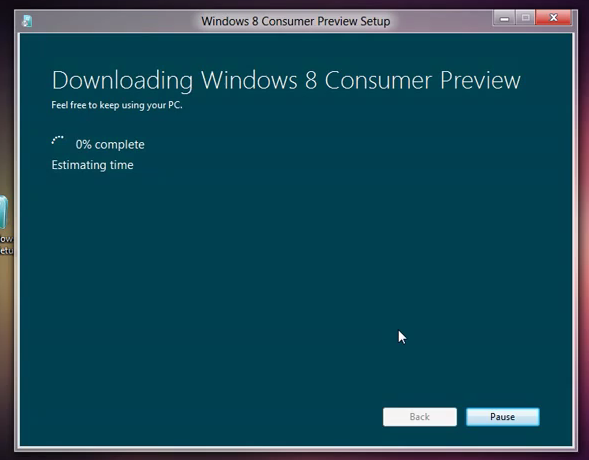Click the "8" in the large heading
The image size is (589, 460).
(311, 80)
